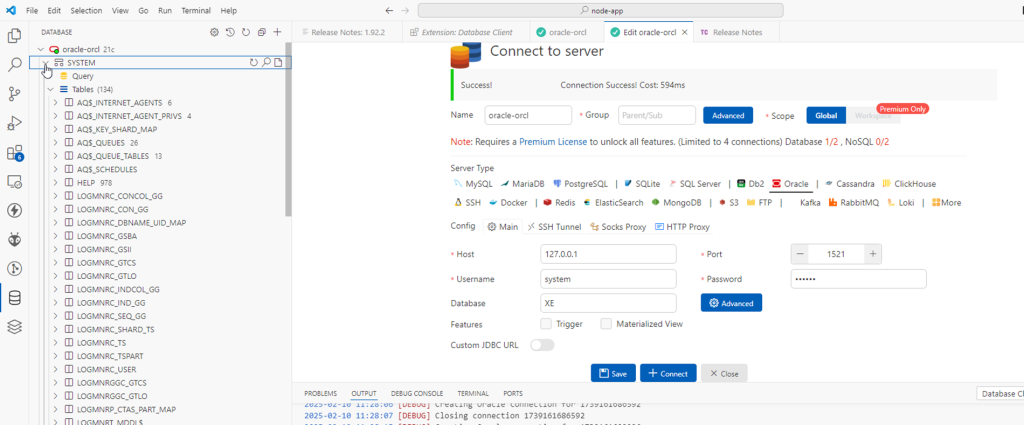This screenshot has height=425, width=1024.
Task: Collapse the Tables (134) node
Action: [51, 89]
